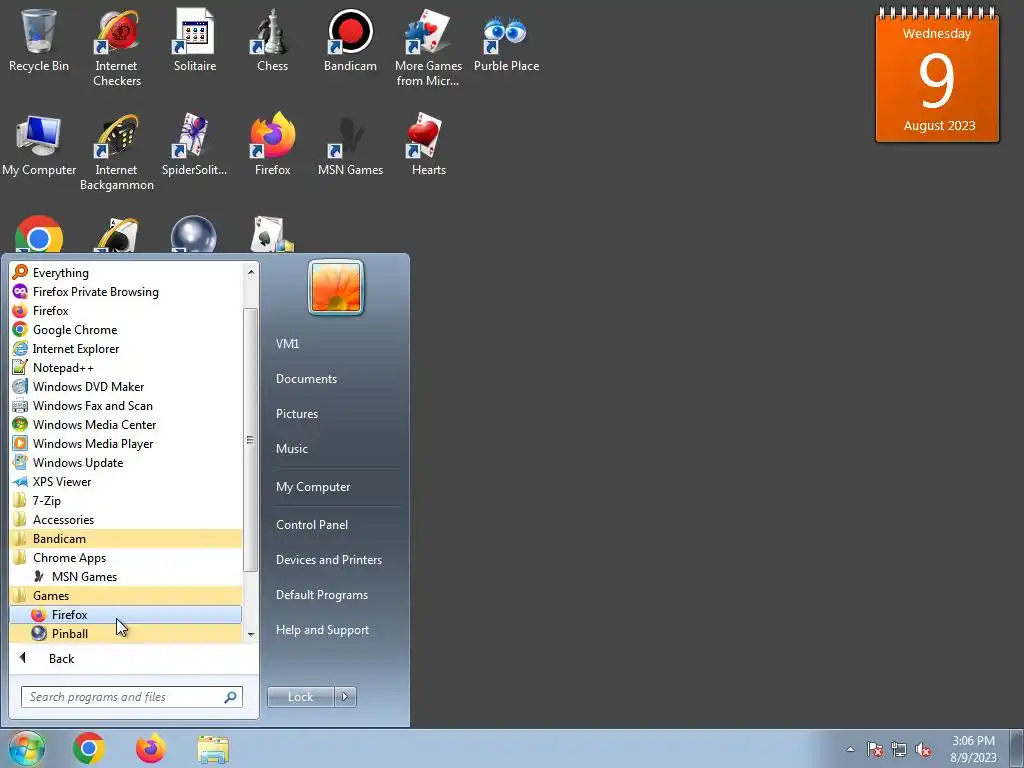The width and height of the screenshot is (1024, 768).
Task: Click the muted volume tray icon
Action: [923, 749]
